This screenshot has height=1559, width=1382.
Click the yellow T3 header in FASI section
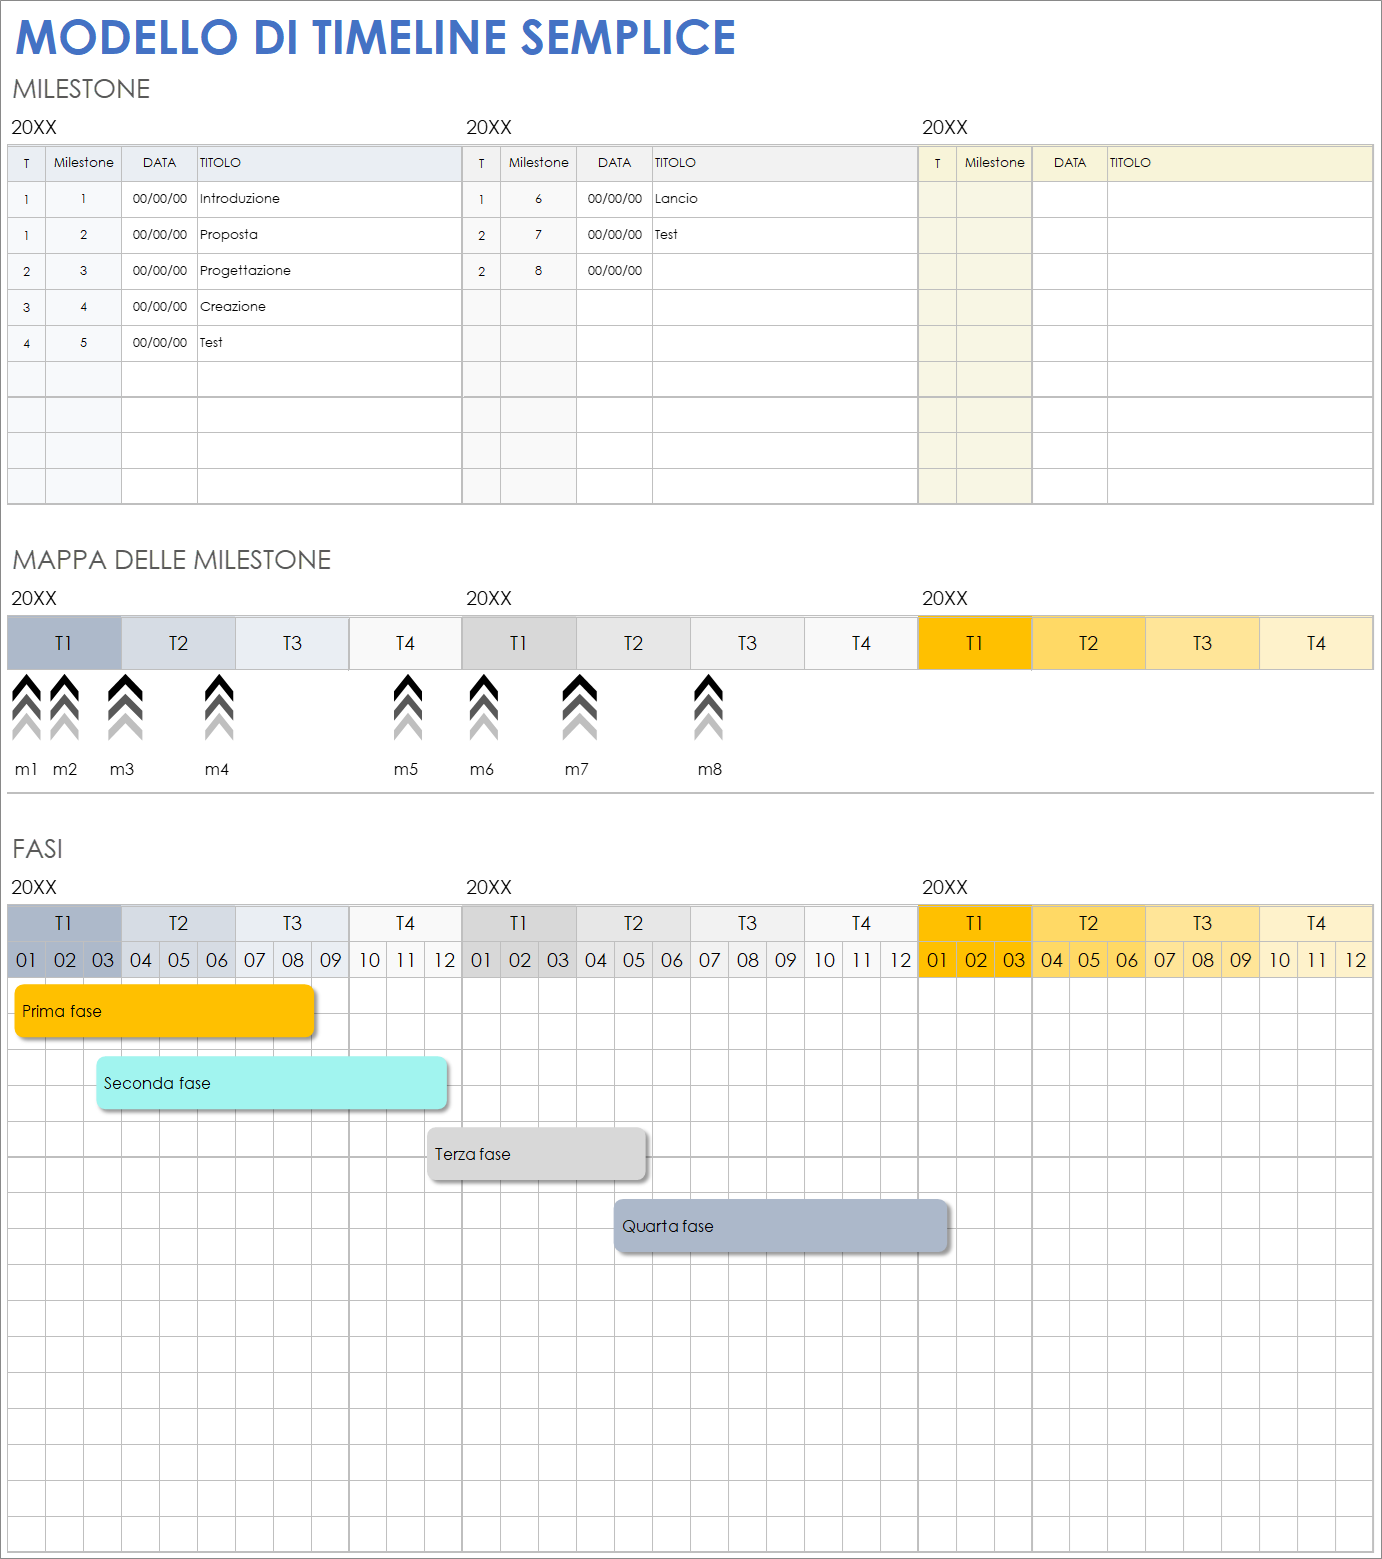(1203, 923)
